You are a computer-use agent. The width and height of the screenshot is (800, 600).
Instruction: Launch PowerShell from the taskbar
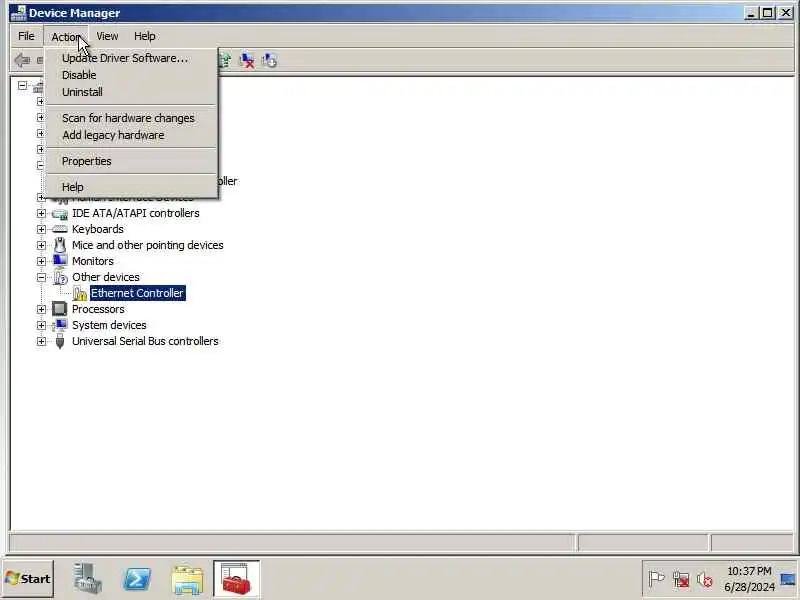coord(137,579)
